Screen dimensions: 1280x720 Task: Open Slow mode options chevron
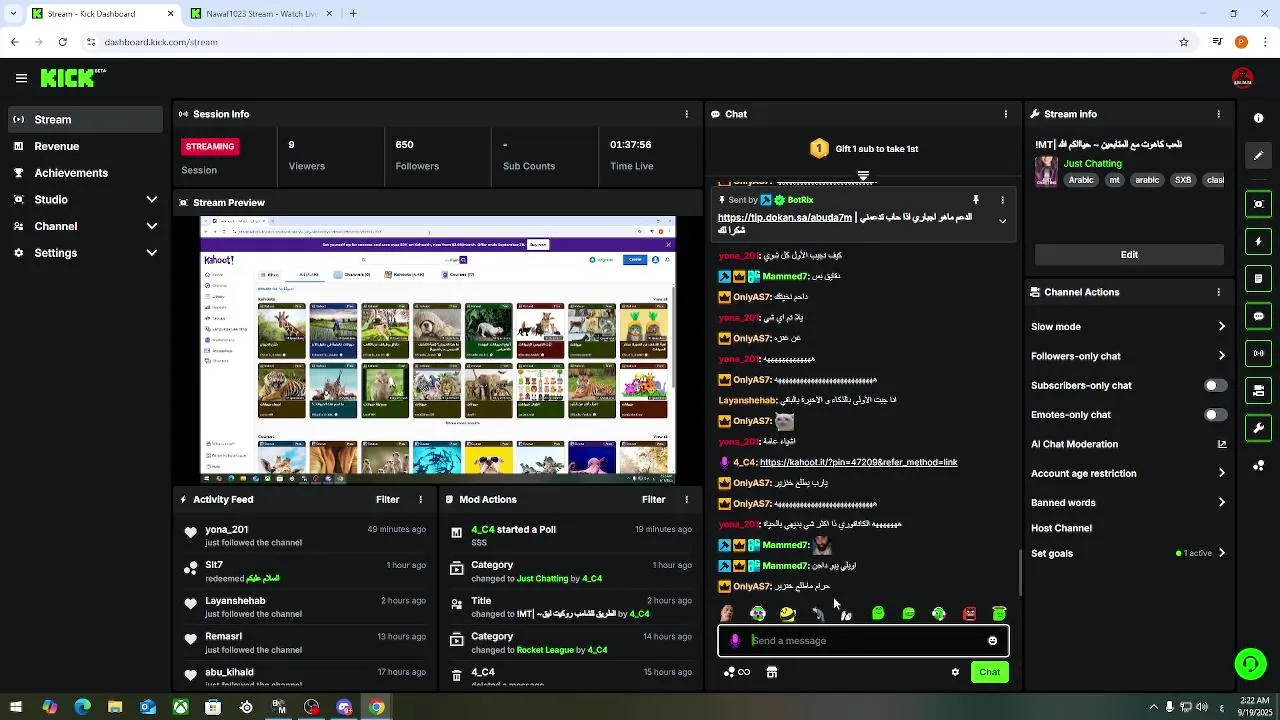point(1221,326)
